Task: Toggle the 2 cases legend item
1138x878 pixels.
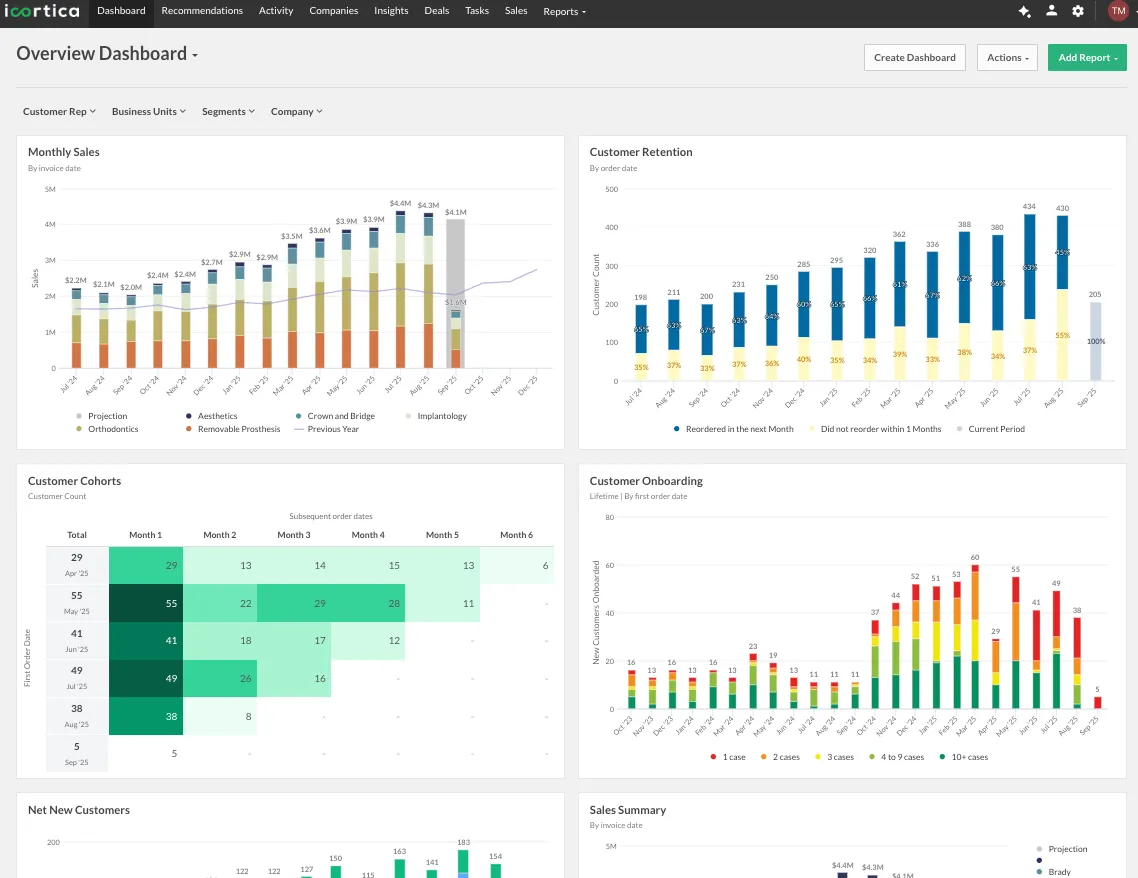Action: (x=780, y=757)
